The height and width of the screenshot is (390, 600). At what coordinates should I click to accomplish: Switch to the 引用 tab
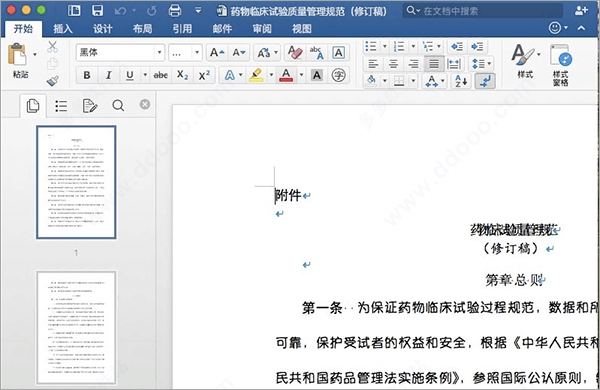click(x=182, y=28)
